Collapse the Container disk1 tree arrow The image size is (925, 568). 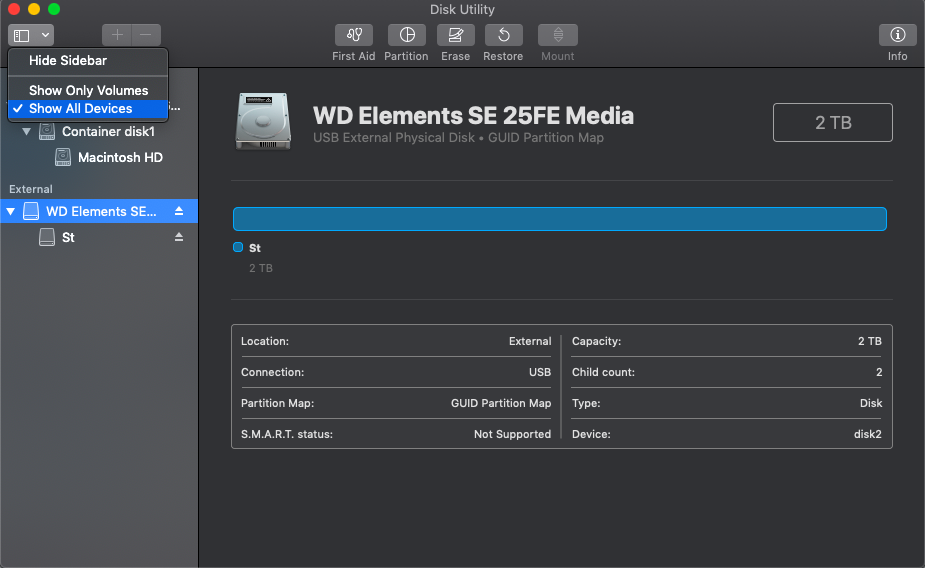[x=27, y=132]
